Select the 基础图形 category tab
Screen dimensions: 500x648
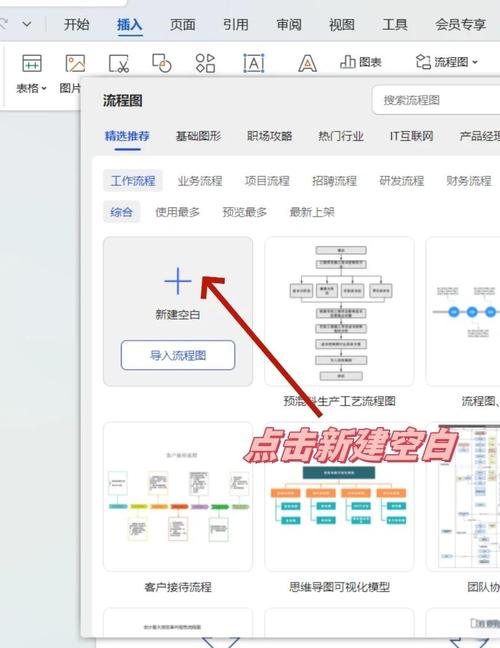click(x=199, y=136)
